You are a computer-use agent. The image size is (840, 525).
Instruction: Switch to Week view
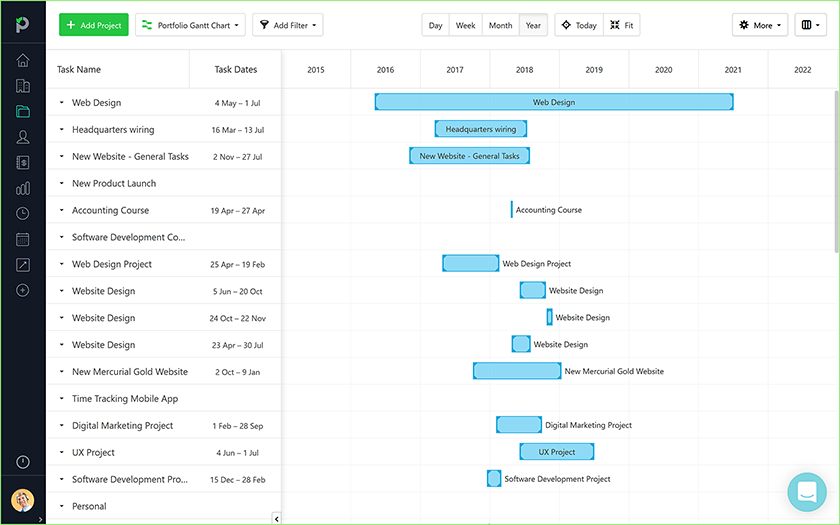click(x=466, y=25)
